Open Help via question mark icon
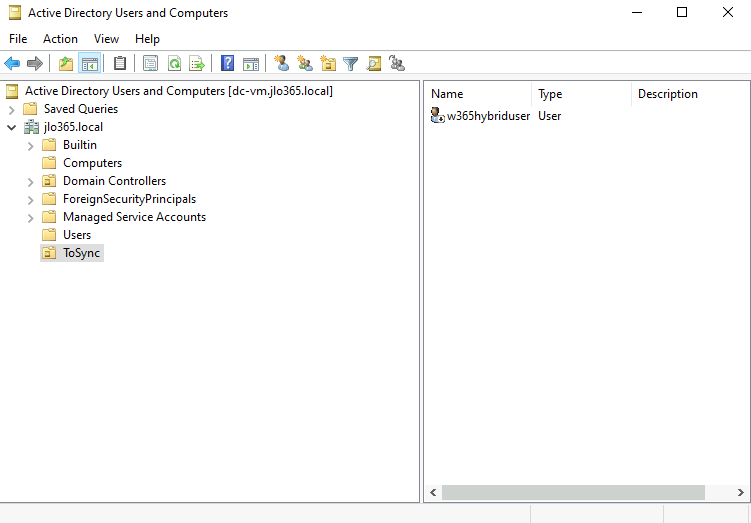 point(228,63)
